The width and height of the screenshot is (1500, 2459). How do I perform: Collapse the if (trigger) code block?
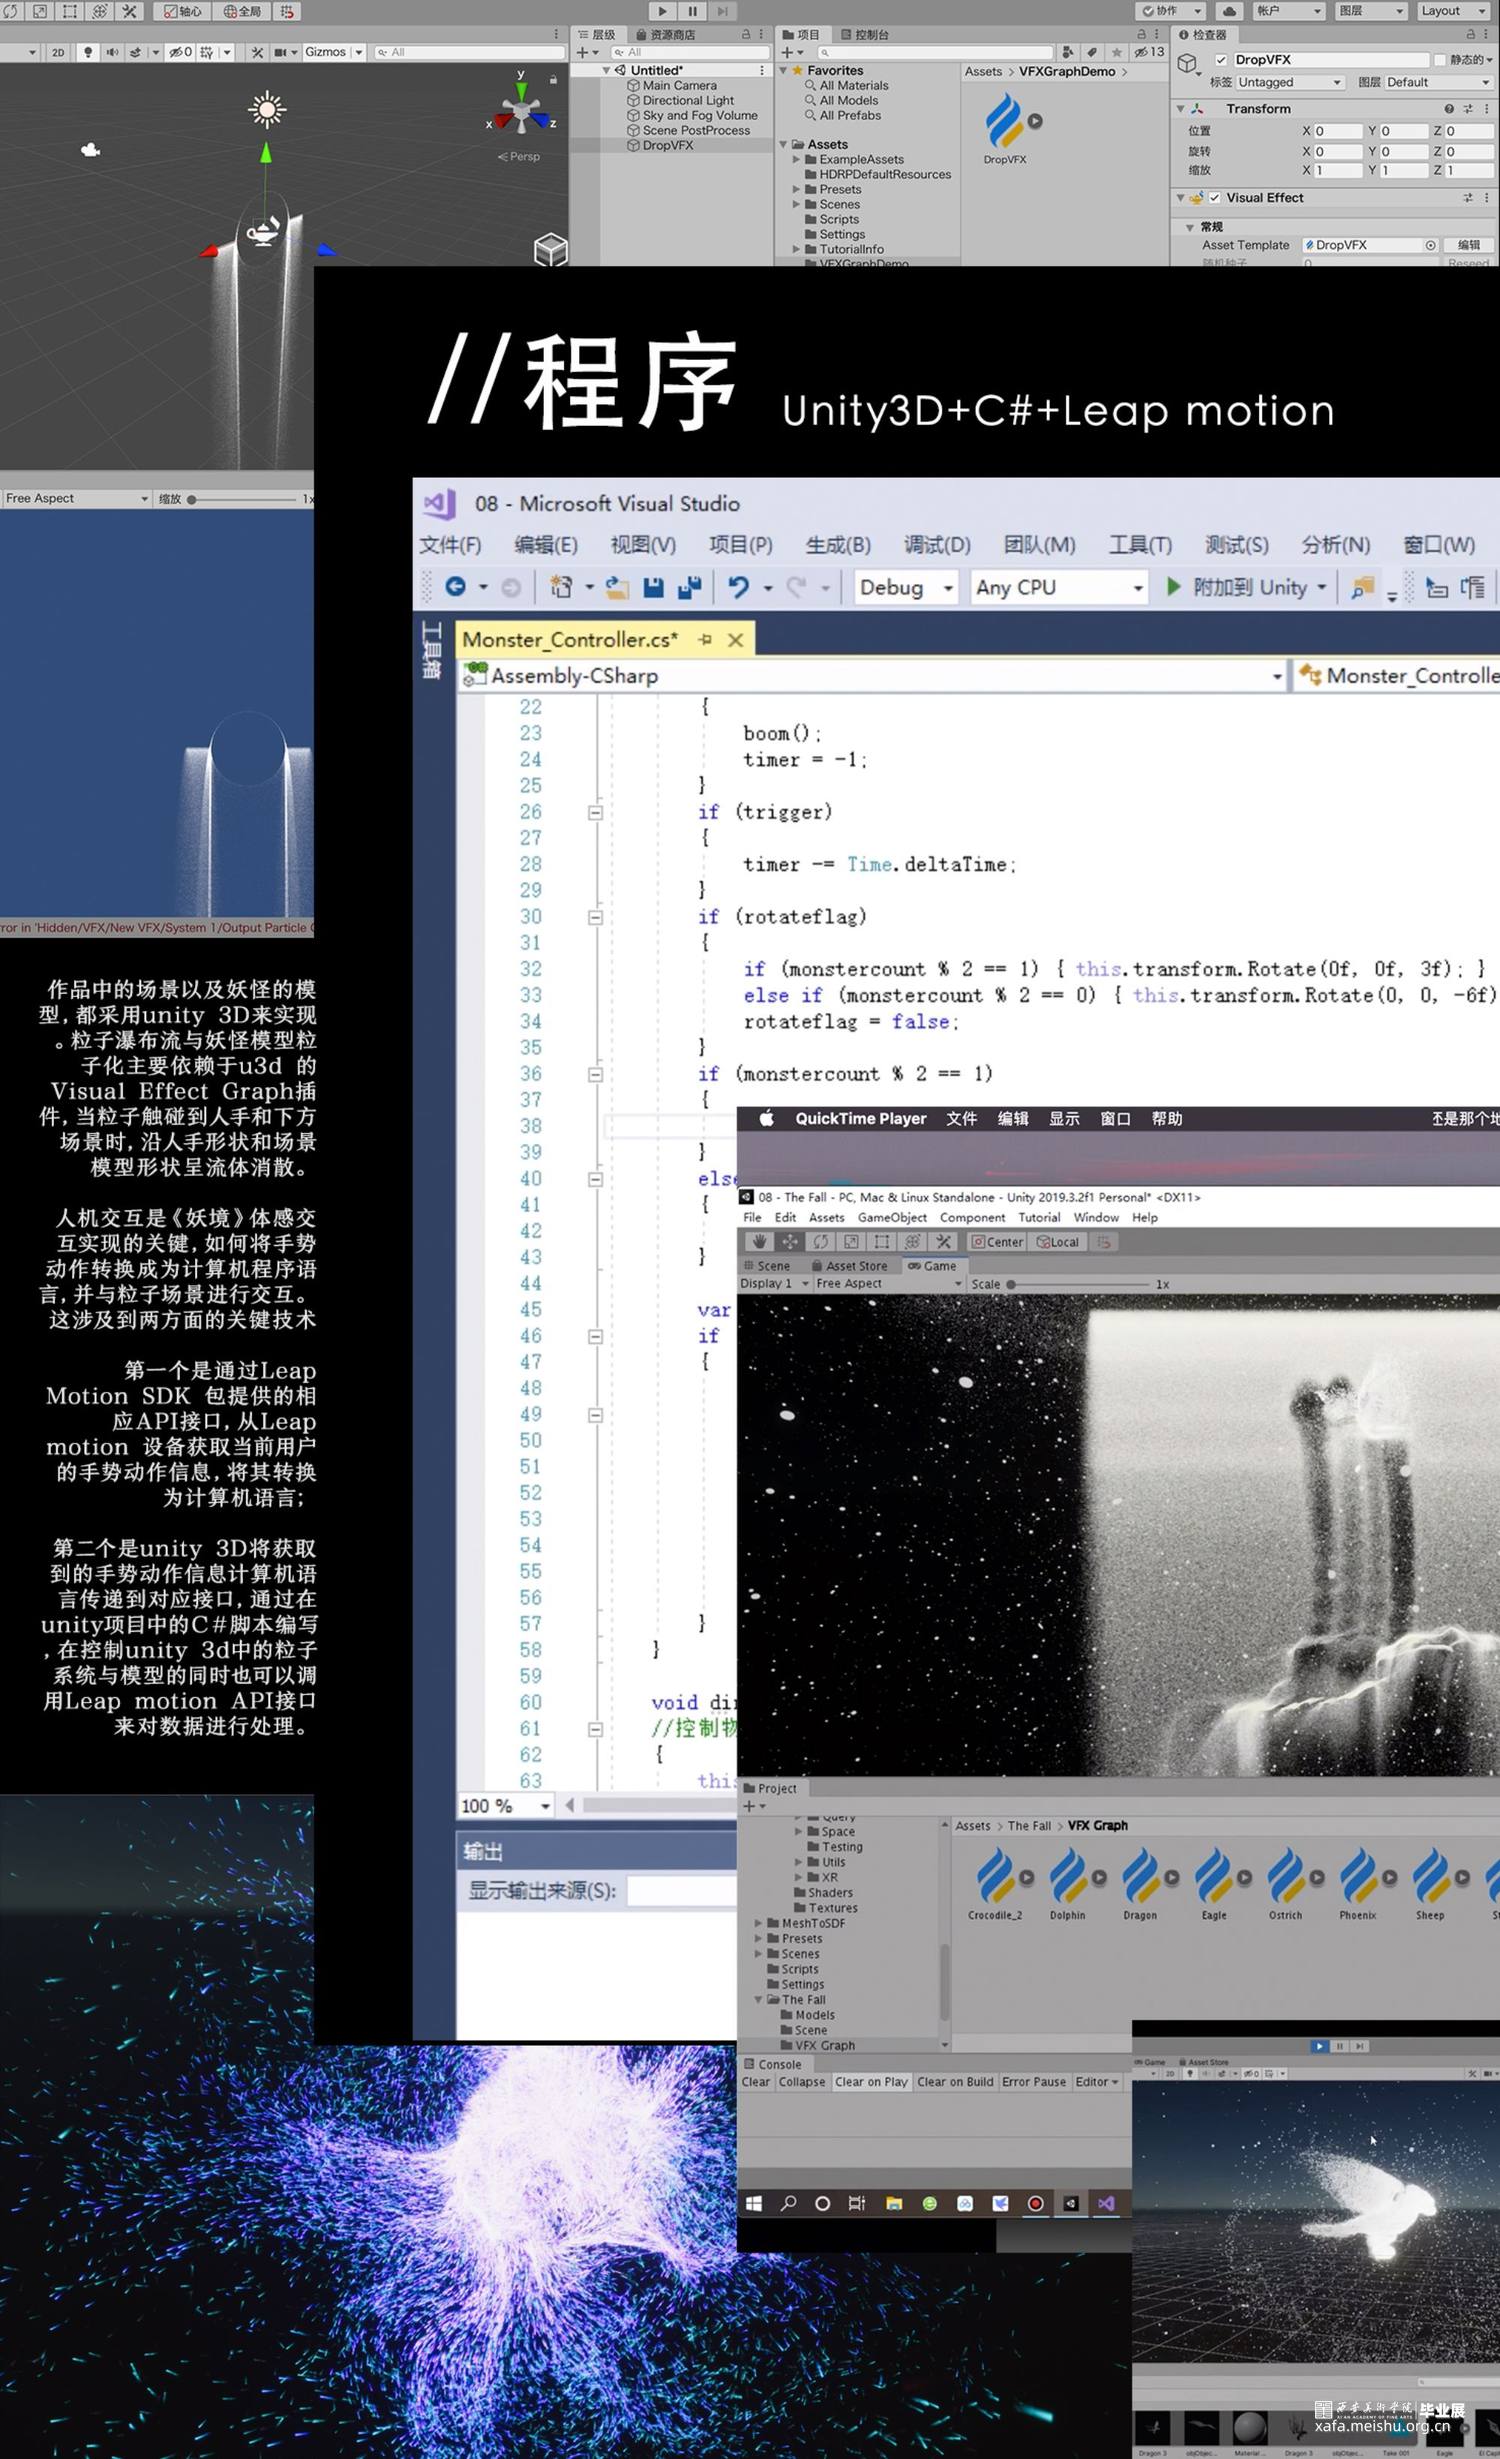coord(595,813)
